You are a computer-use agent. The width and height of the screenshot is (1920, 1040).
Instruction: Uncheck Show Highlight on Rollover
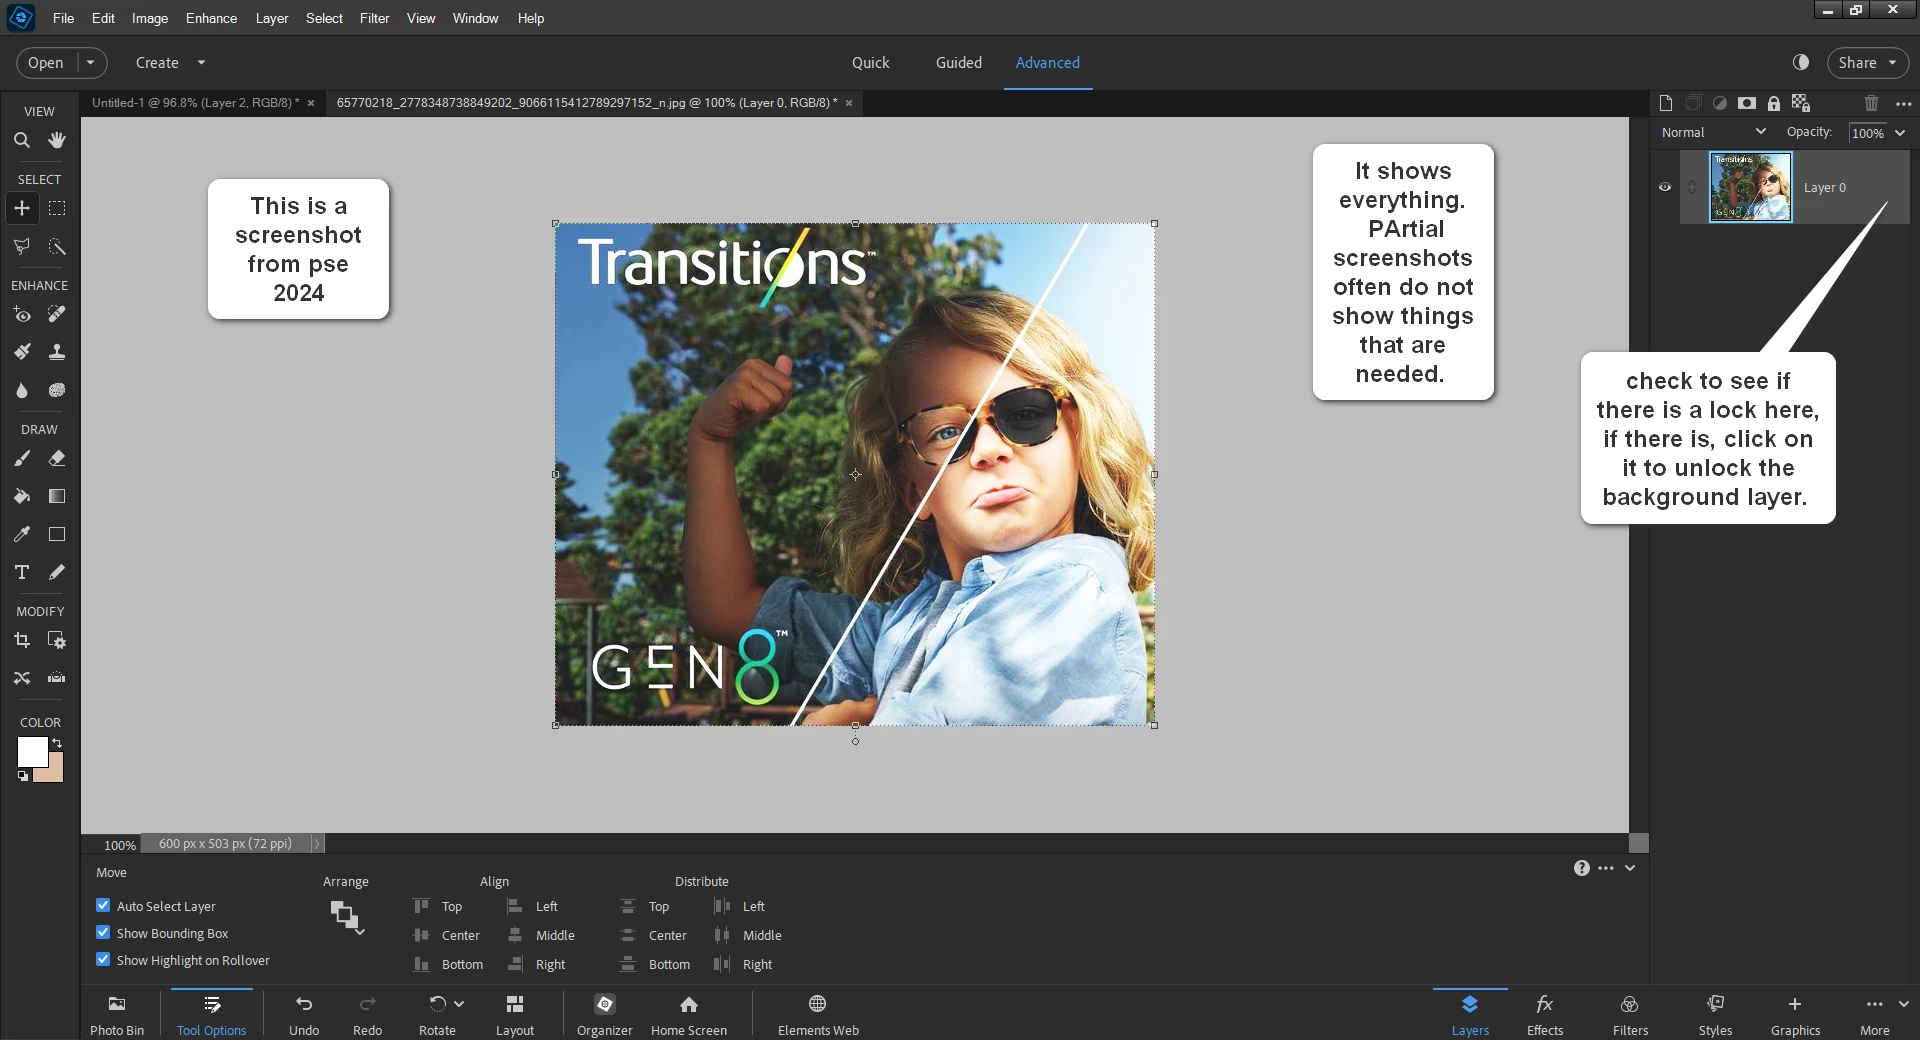(103, 959)
